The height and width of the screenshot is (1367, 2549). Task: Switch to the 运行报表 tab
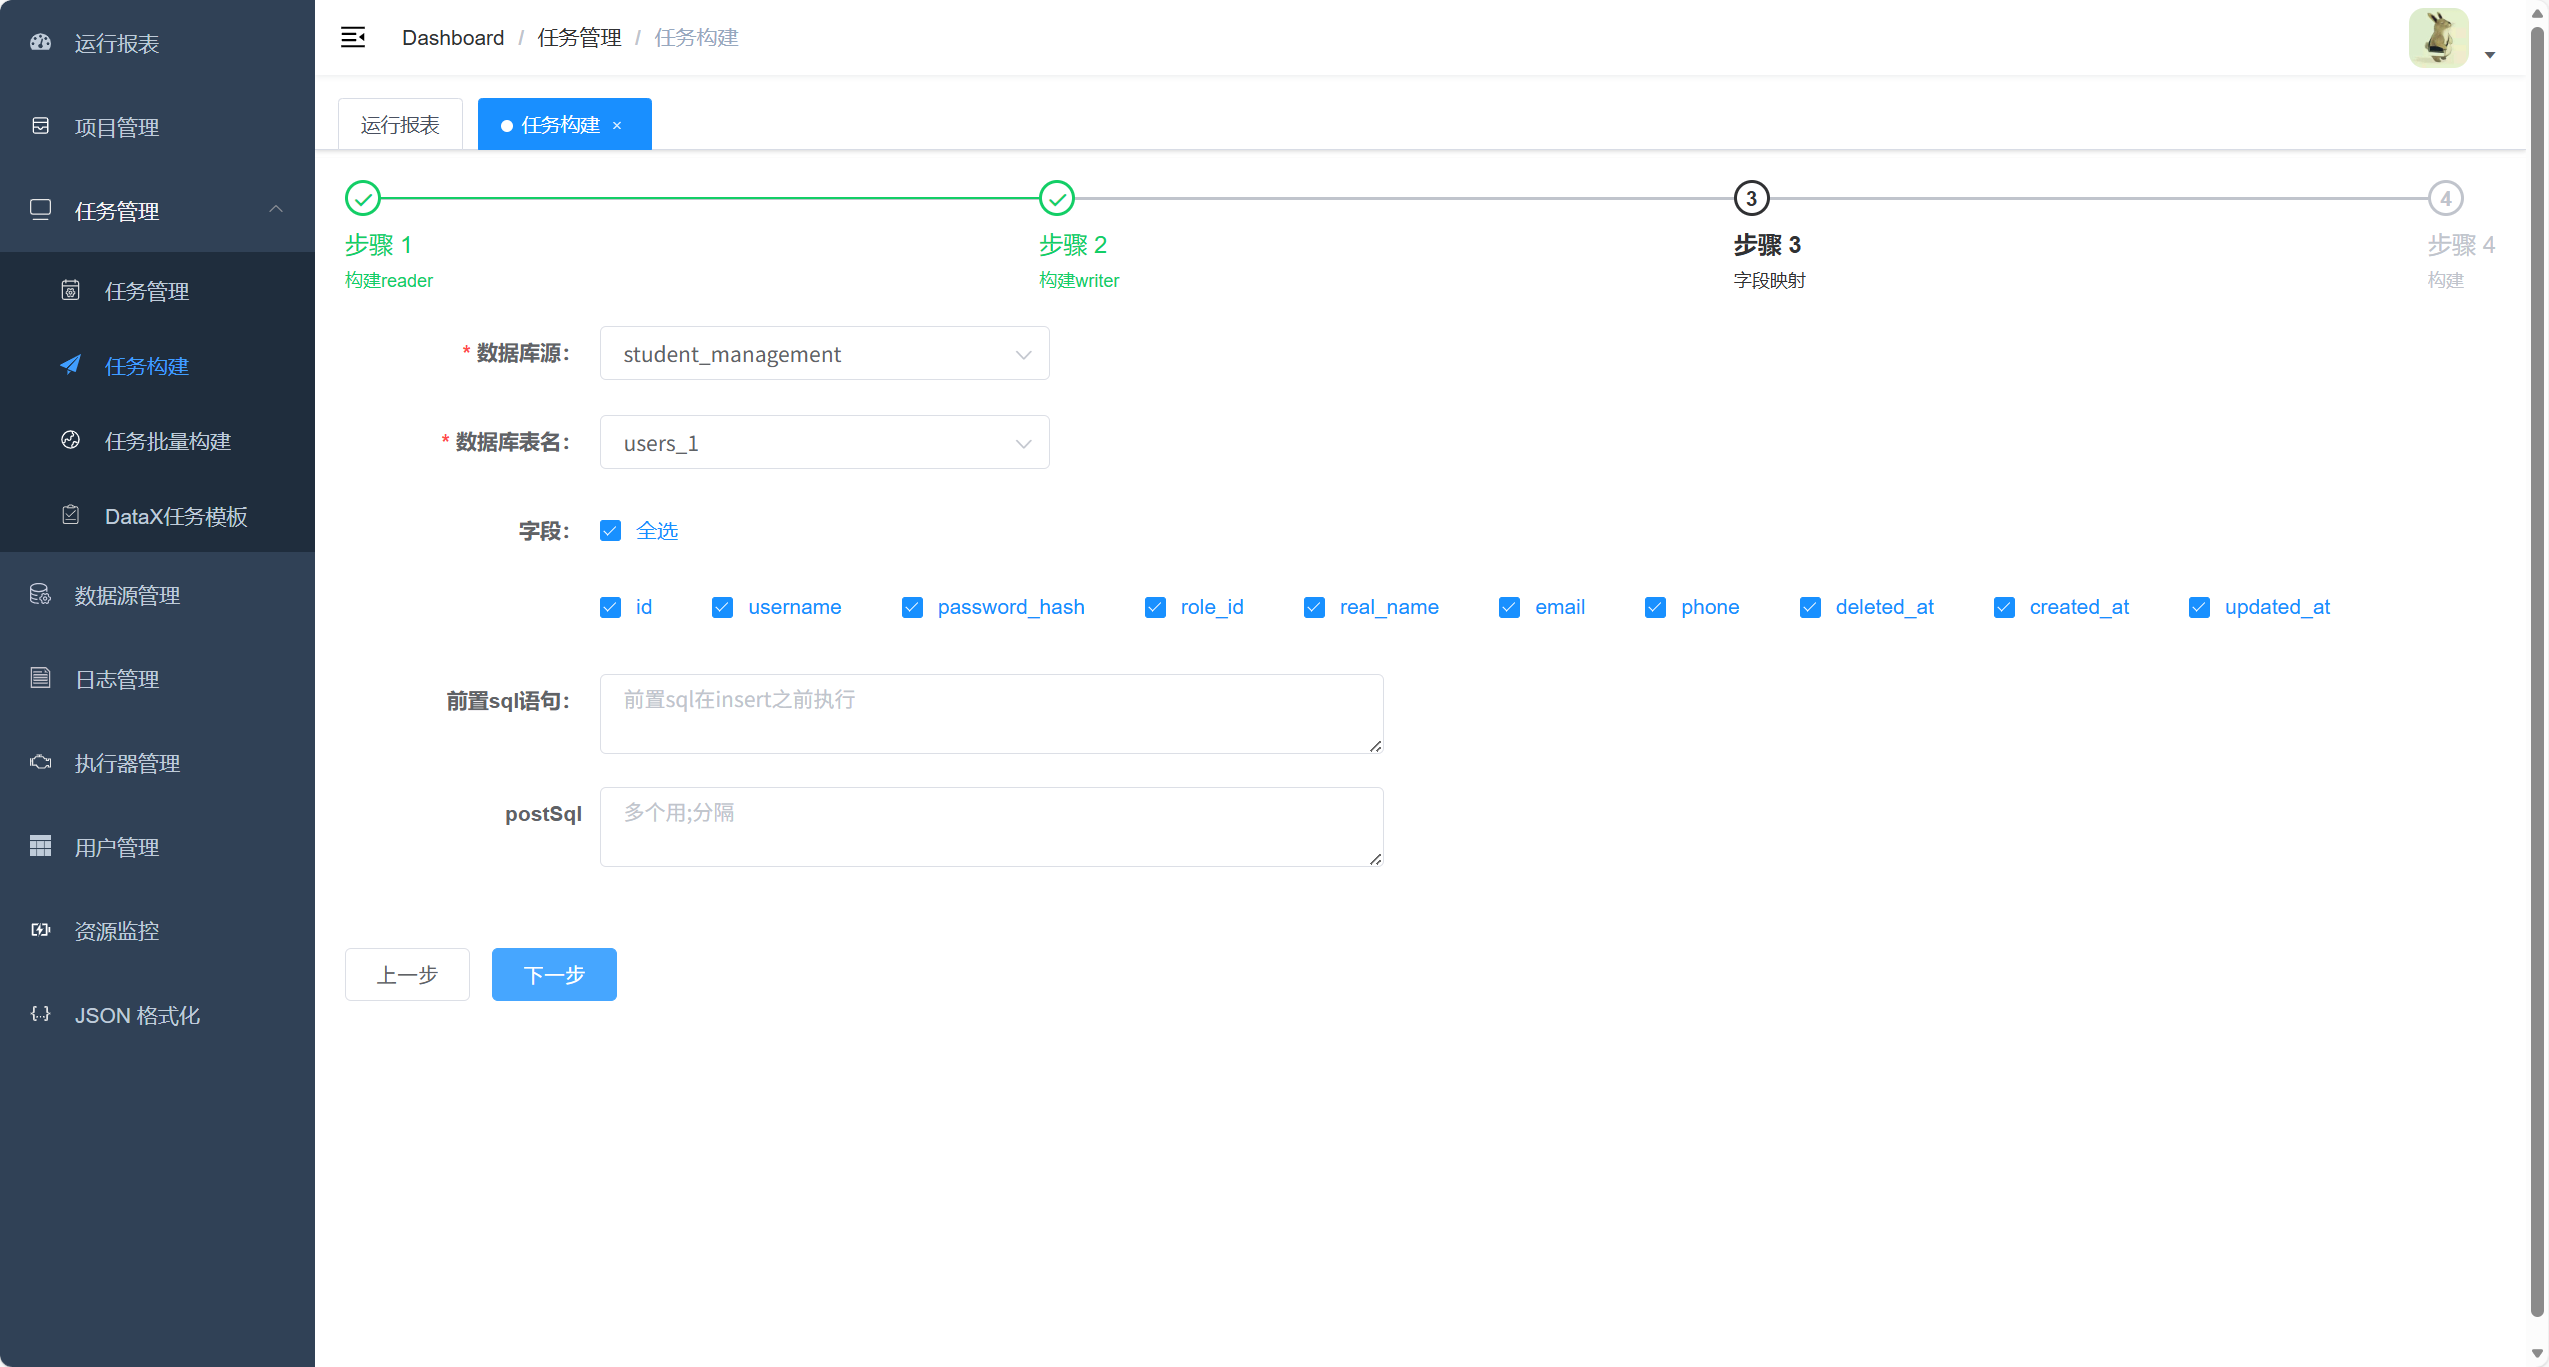400,125
